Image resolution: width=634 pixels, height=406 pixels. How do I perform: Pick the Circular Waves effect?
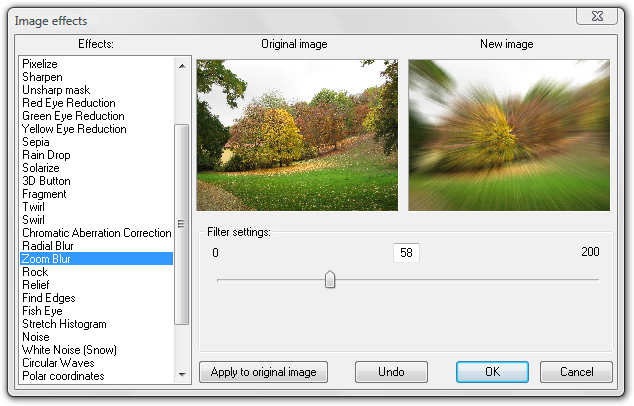(x=96, y=363)
